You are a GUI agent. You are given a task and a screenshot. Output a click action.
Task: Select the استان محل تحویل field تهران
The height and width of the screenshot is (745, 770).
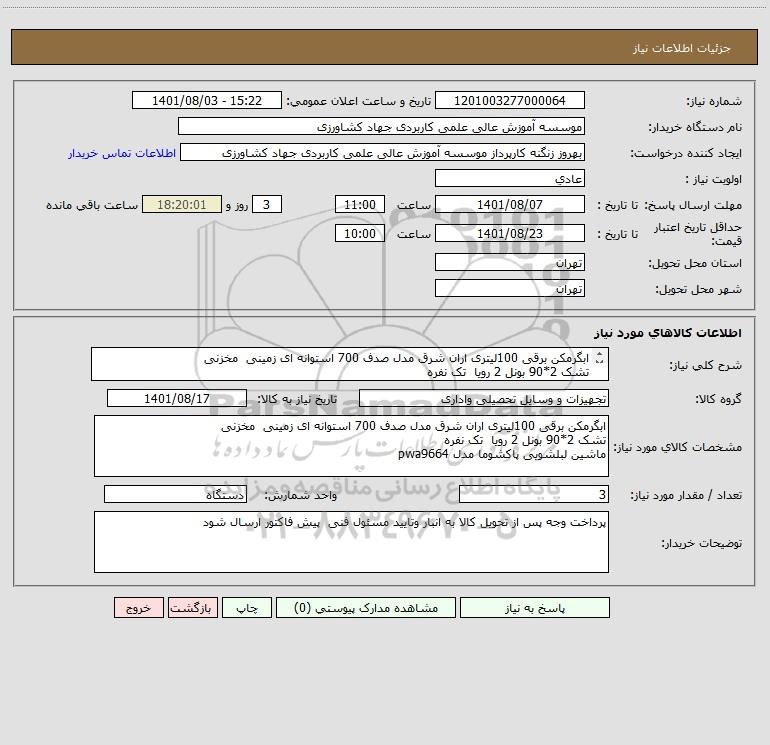tap(510, 262)
